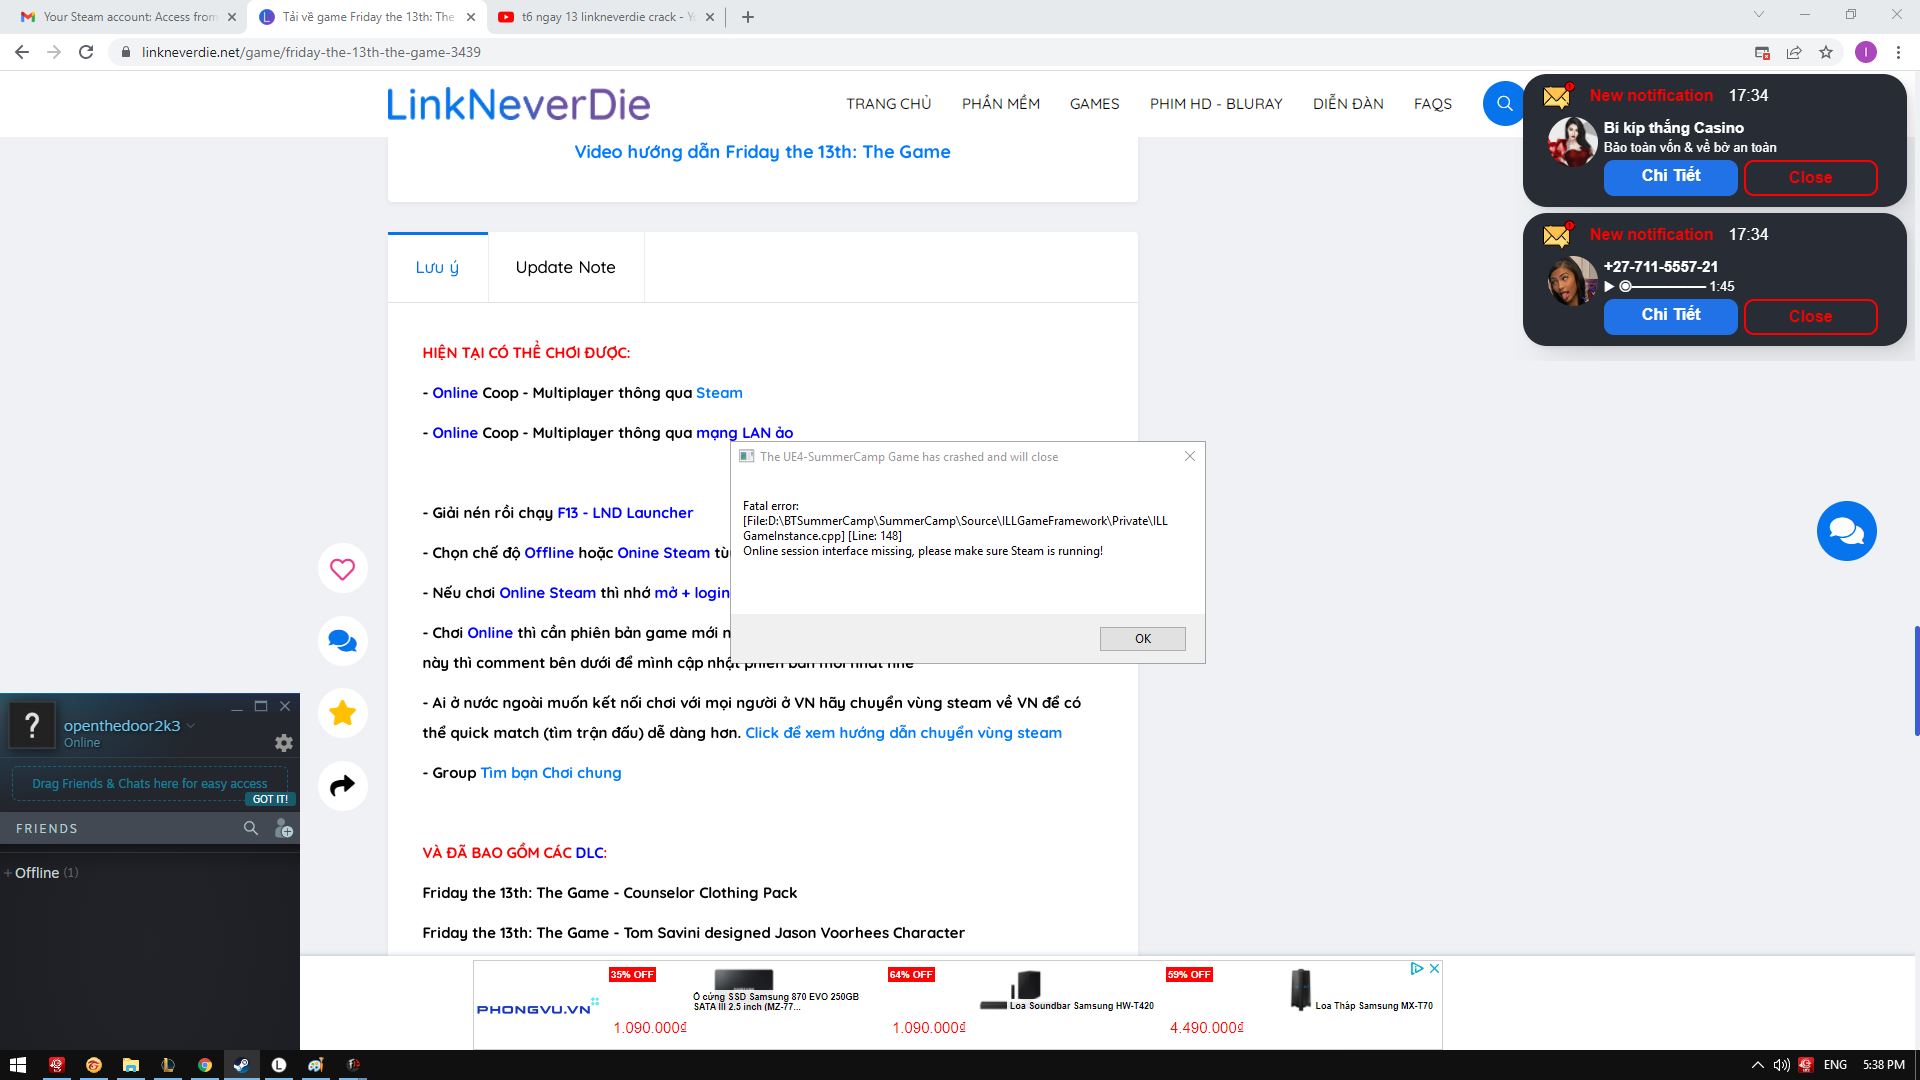Open the blue live chat bubble
The width and height of the screenshot is (1920, 1080).
[1846, 531]
